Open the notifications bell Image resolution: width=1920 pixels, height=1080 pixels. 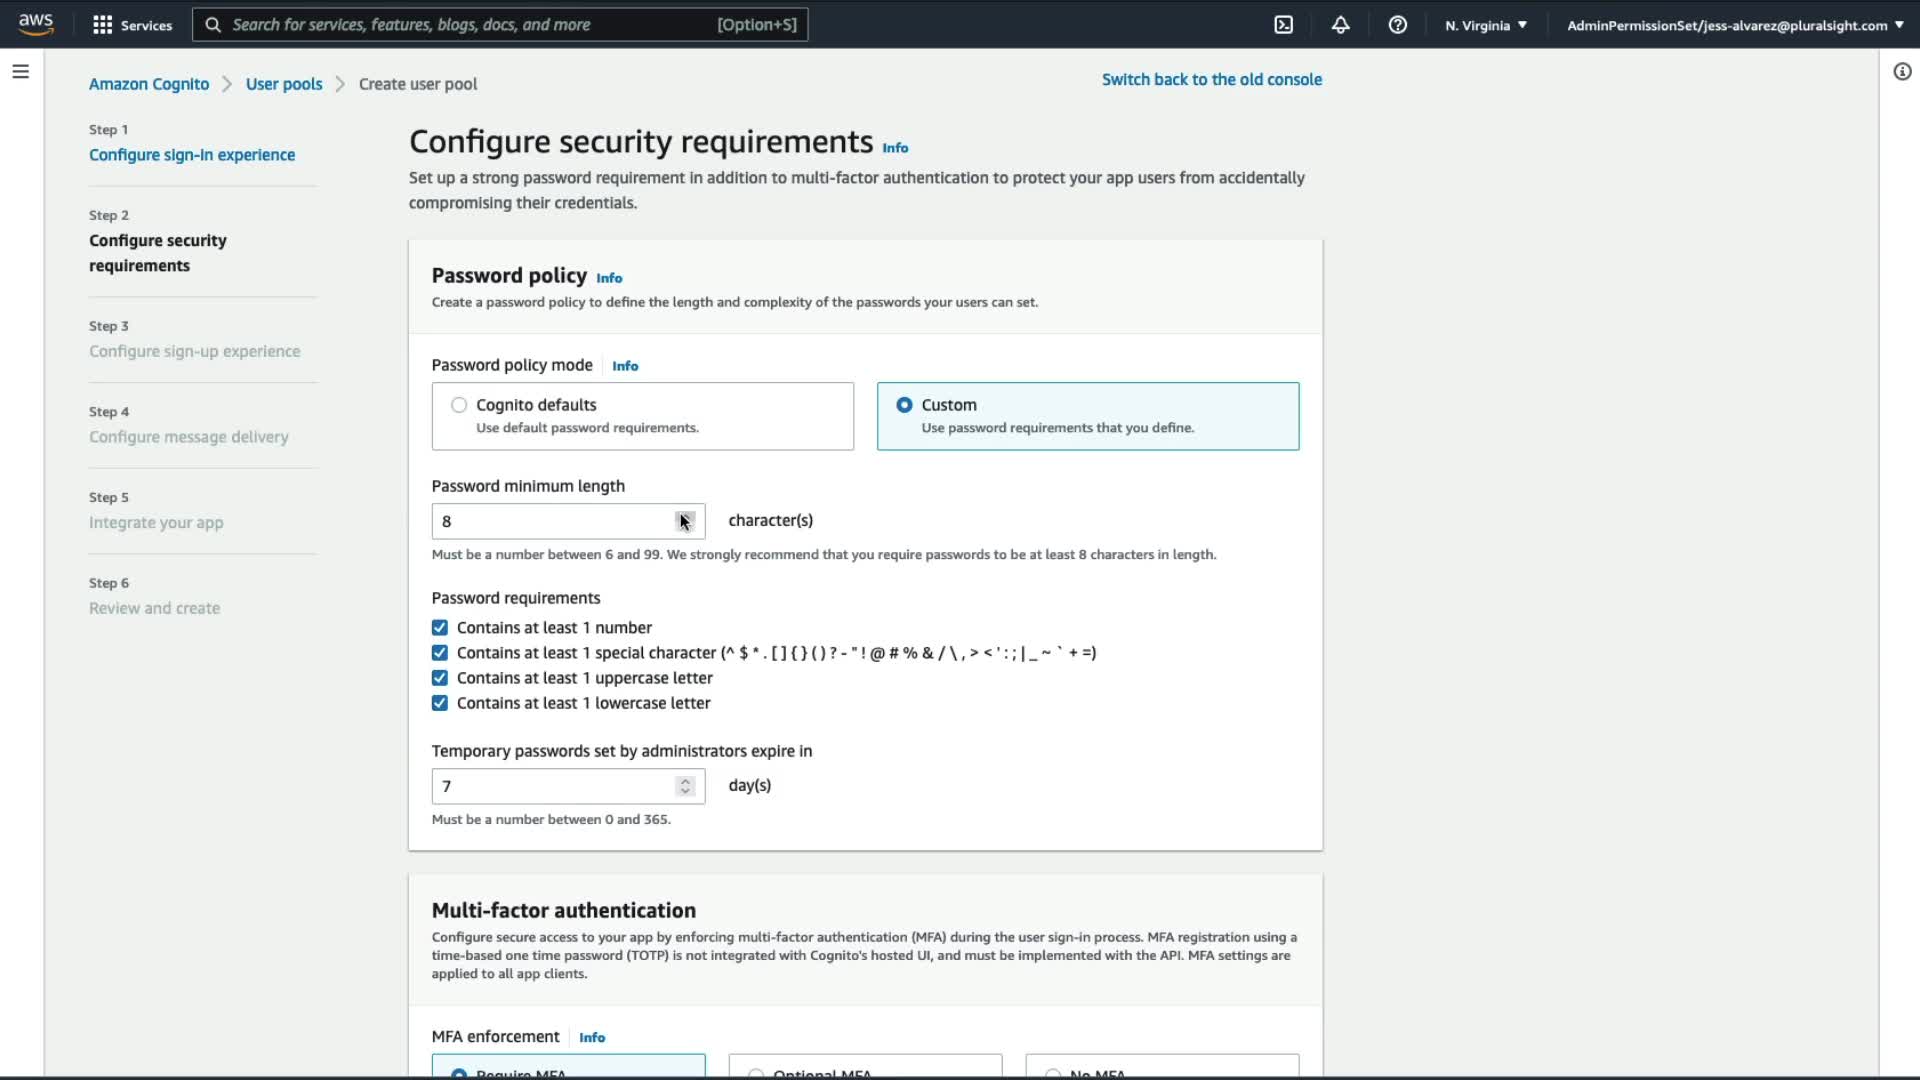point(1340,25)
